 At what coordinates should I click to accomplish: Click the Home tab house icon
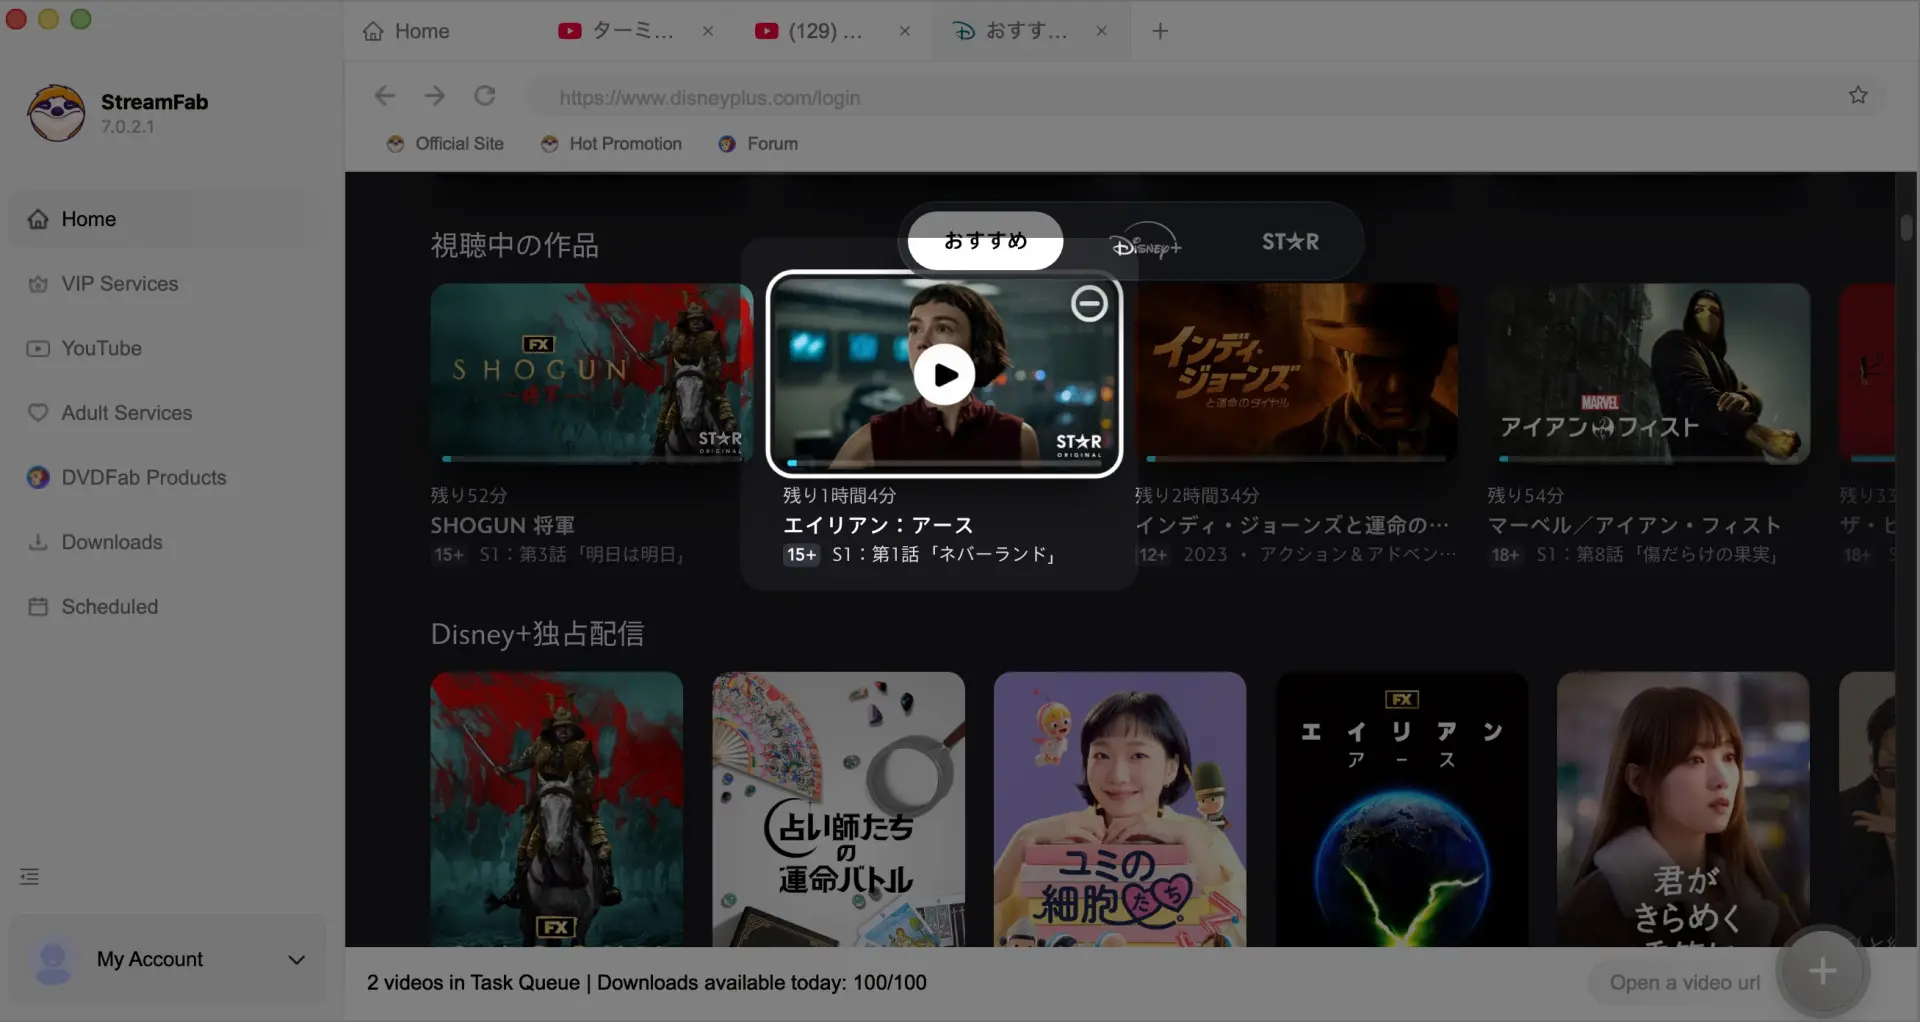pos(373,31)
